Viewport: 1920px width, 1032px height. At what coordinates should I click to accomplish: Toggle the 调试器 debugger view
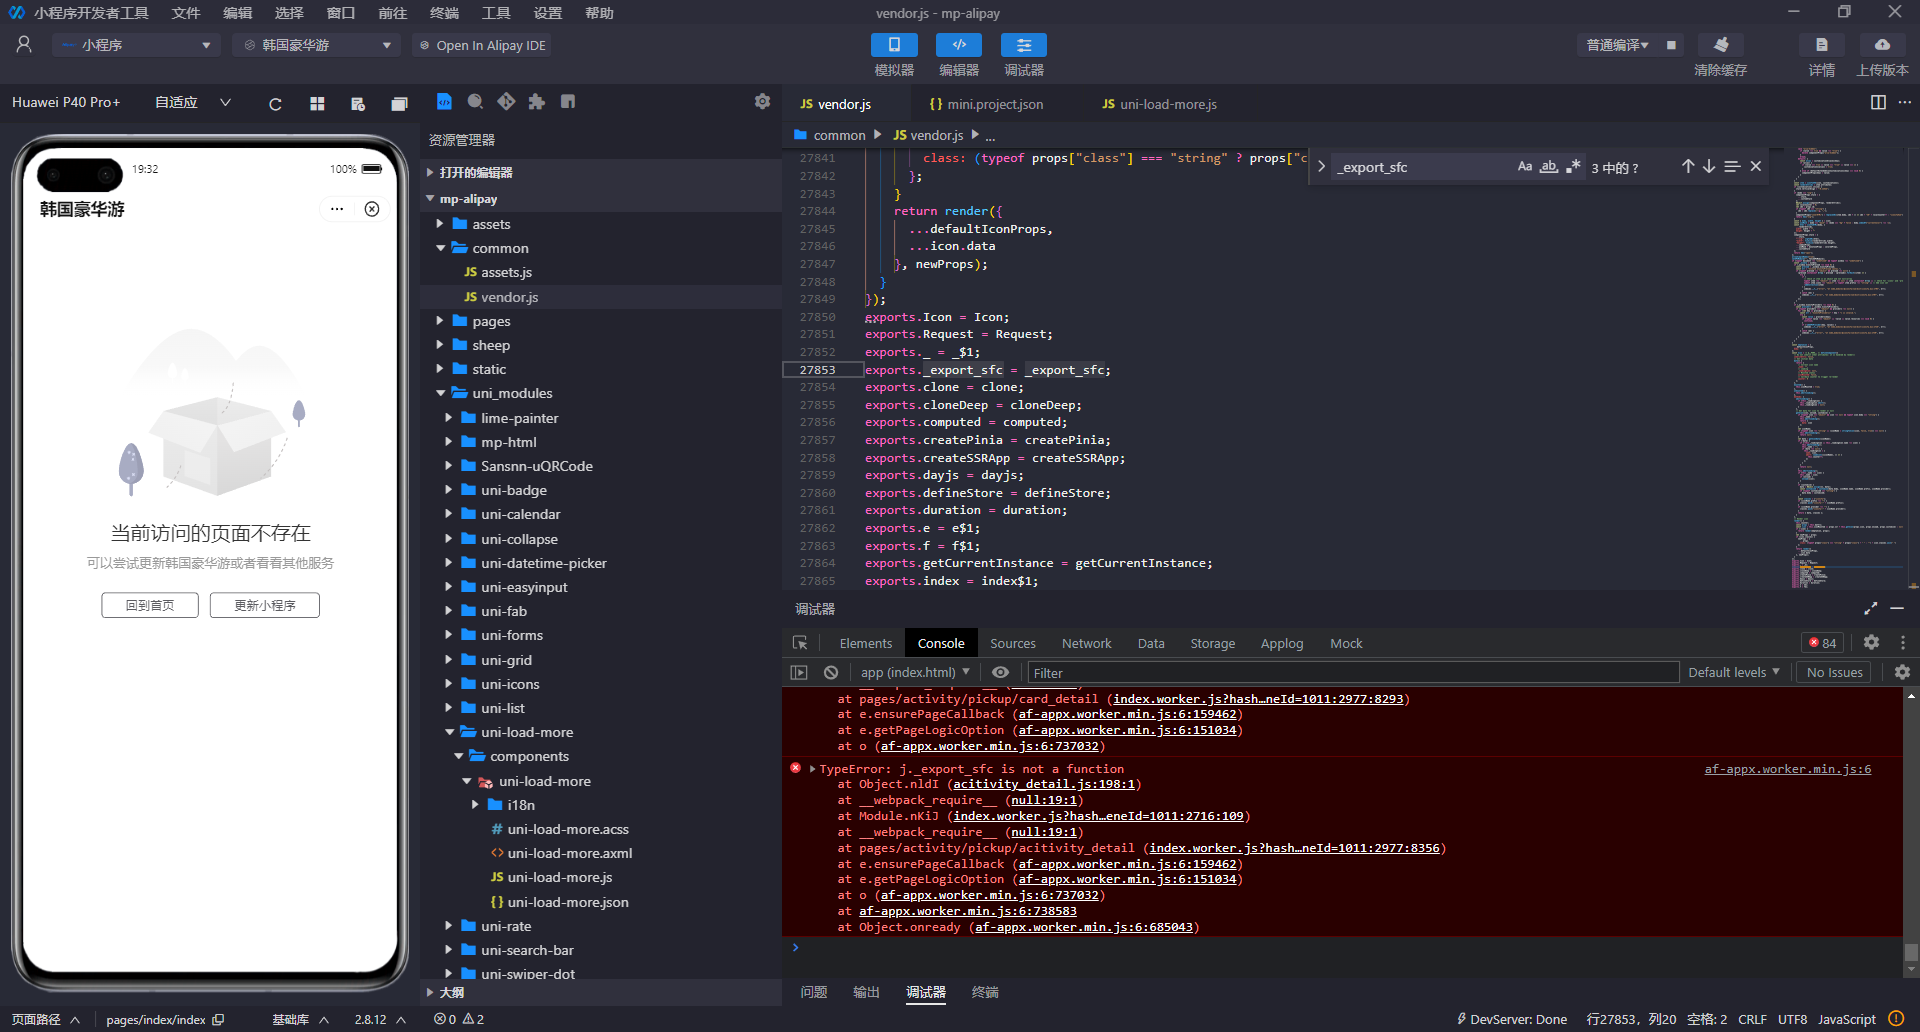coord(1024,45)
